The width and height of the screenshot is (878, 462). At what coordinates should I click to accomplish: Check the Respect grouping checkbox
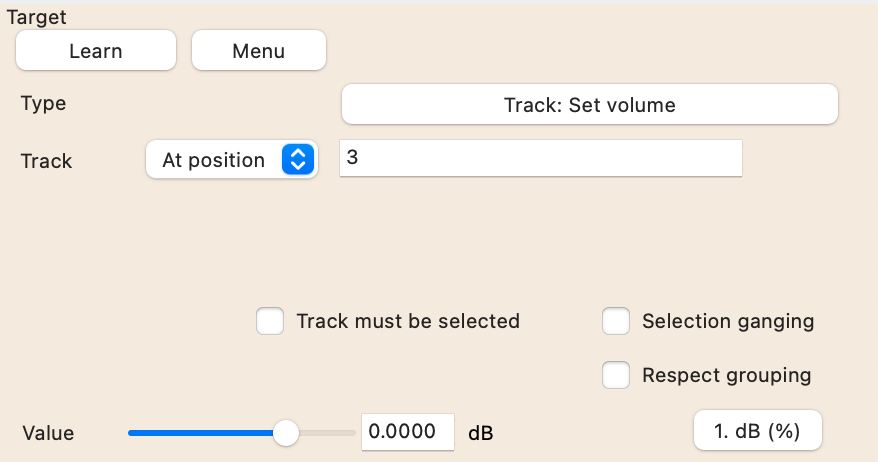(x=616, y=375)
